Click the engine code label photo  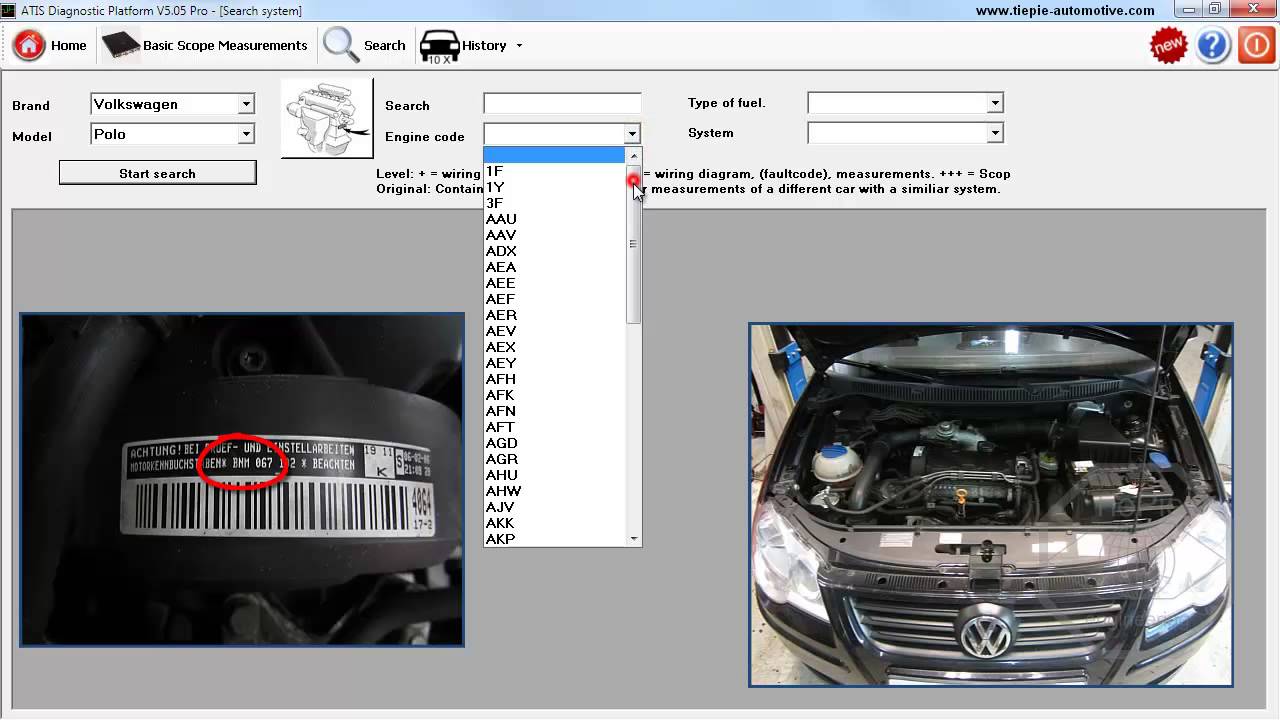242,479
